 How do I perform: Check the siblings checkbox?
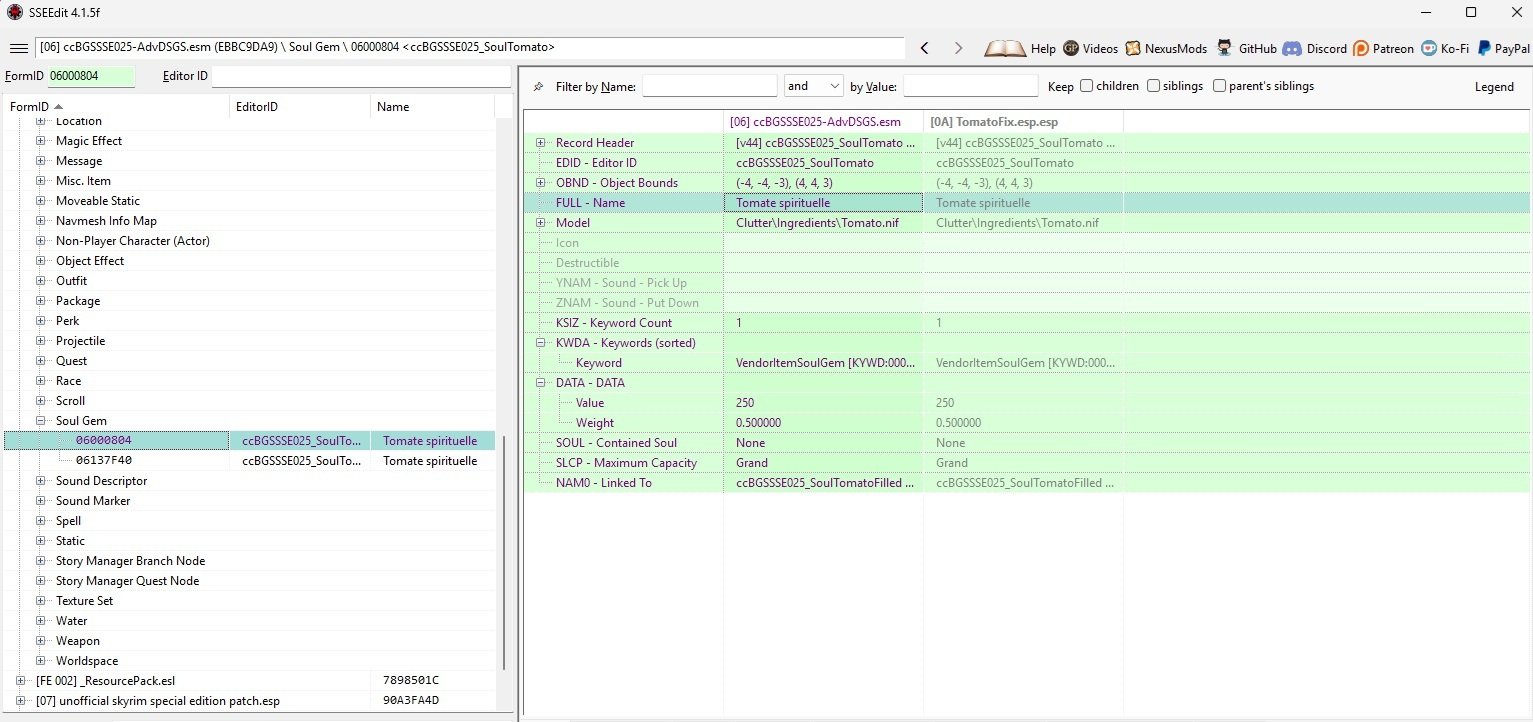[1153, 86]
